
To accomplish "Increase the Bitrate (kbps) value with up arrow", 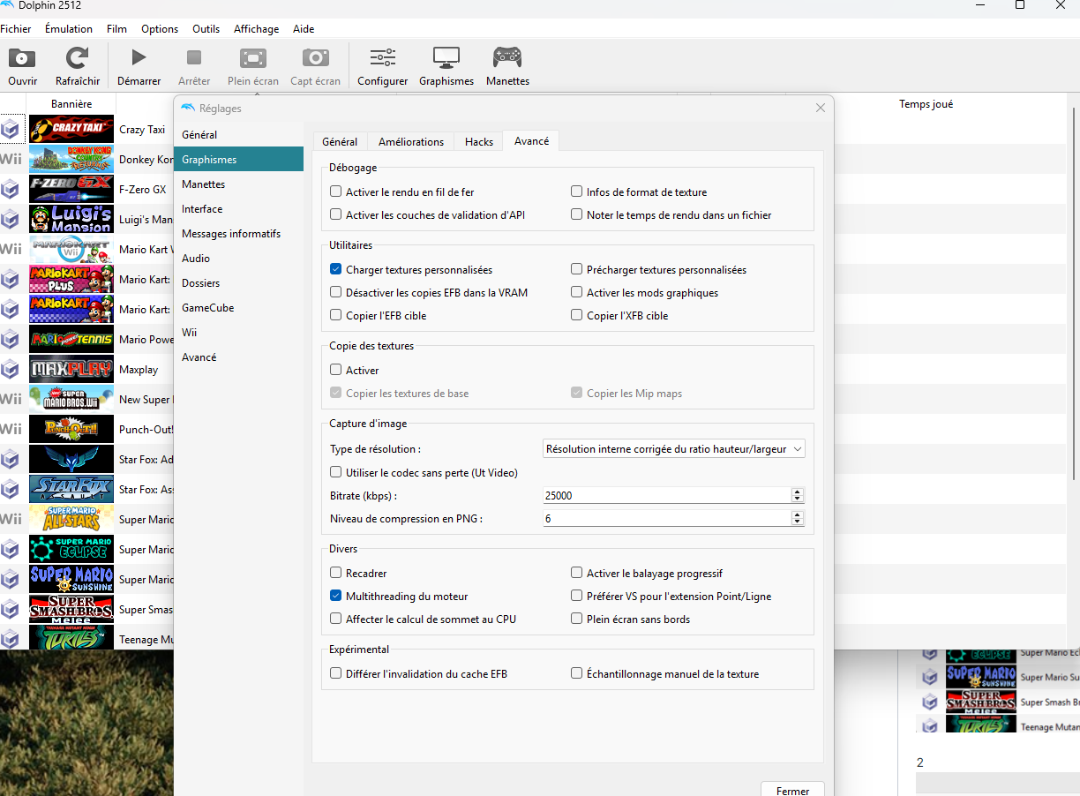I will (x=797, y=492).
